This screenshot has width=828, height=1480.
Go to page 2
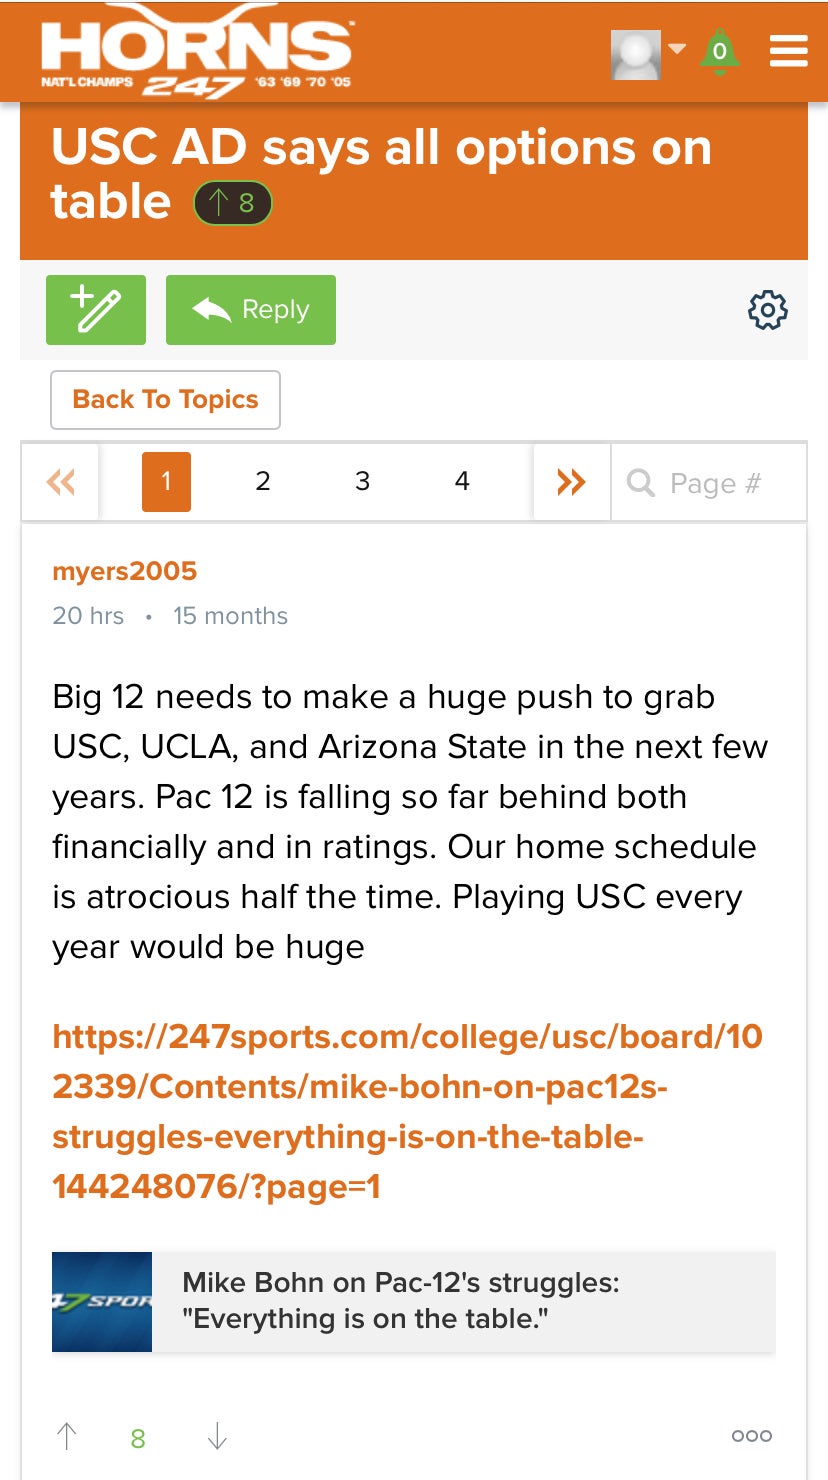tap(263, 482)
